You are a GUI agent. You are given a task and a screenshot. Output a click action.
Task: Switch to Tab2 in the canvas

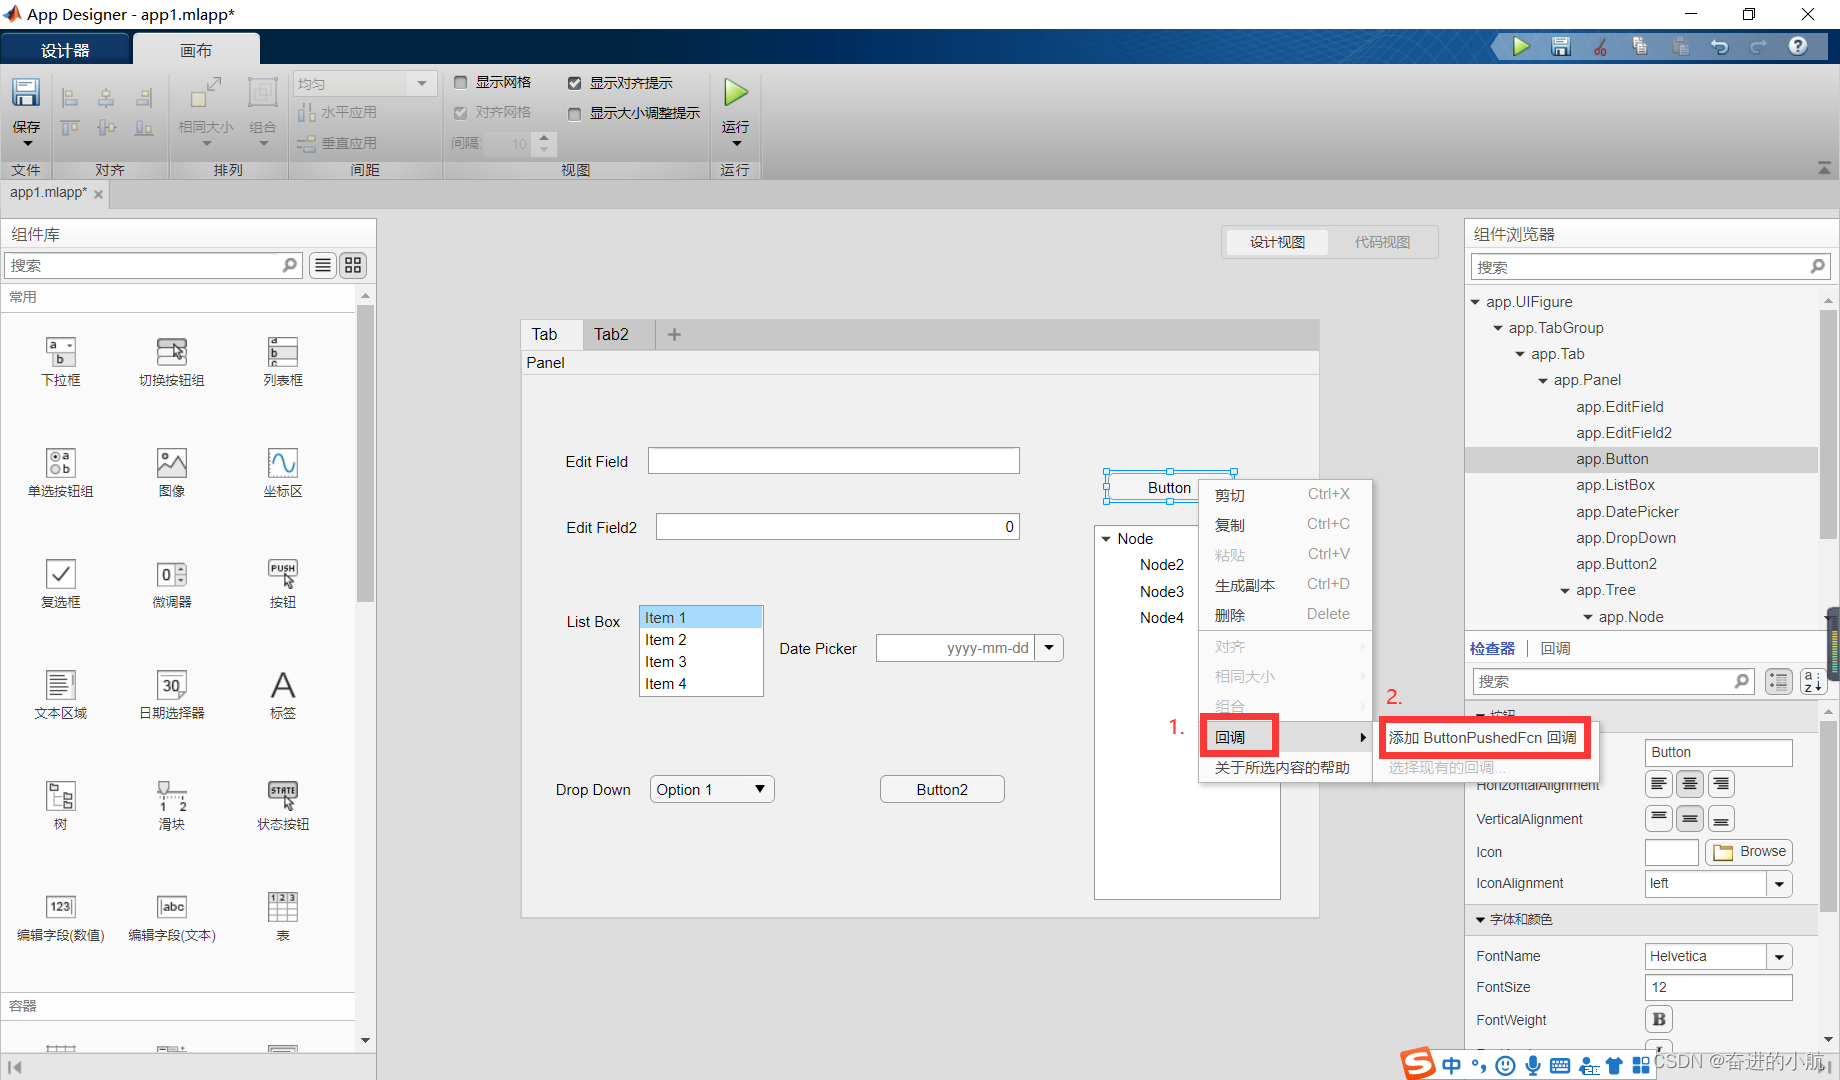(x=611, y=334)
